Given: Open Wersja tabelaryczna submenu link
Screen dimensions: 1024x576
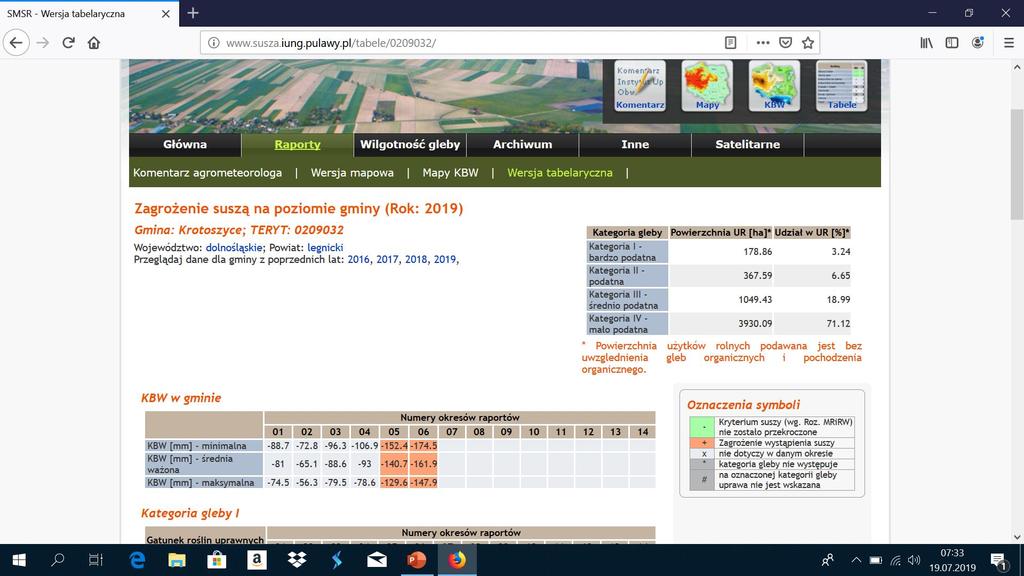Looking at the screenshot, I should click(560, 172).
